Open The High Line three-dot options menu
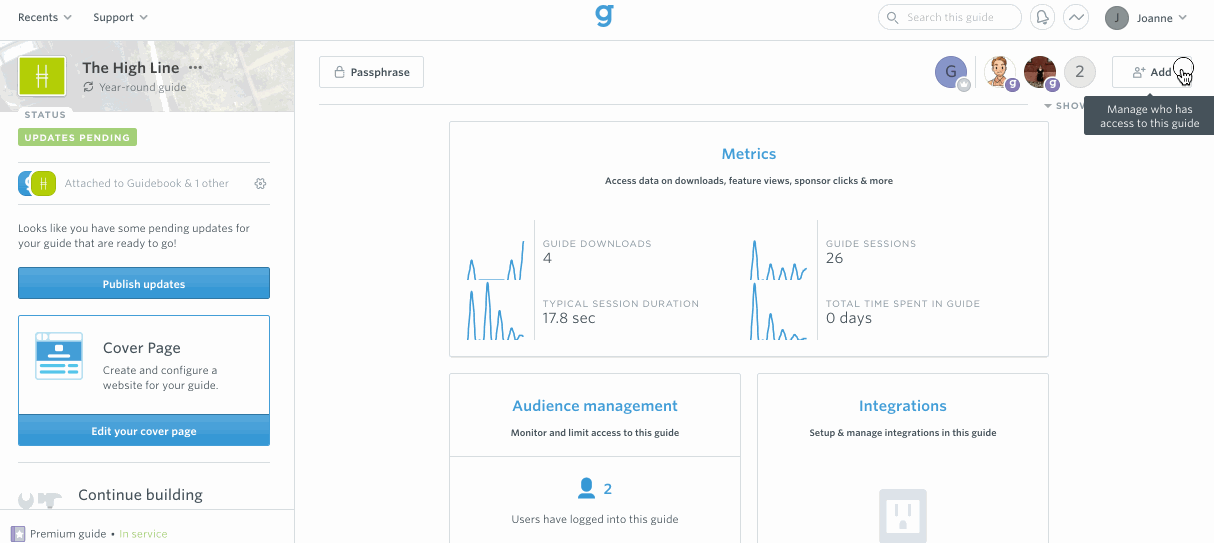This screenshot has height=543, width=1214. click(x=195, y=68)
